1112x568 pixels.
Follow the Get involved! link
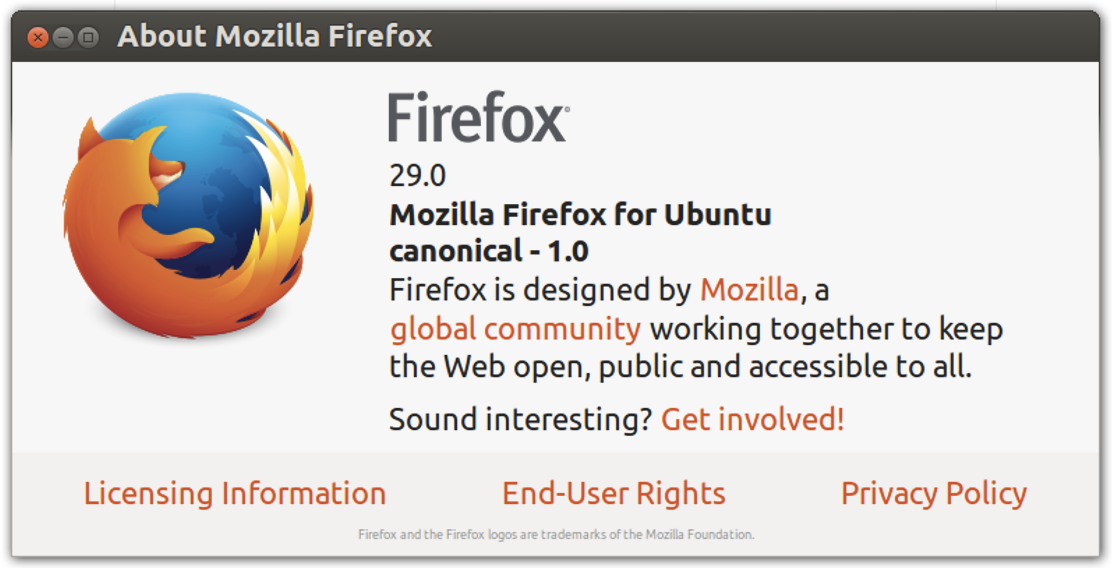[752, 419]
